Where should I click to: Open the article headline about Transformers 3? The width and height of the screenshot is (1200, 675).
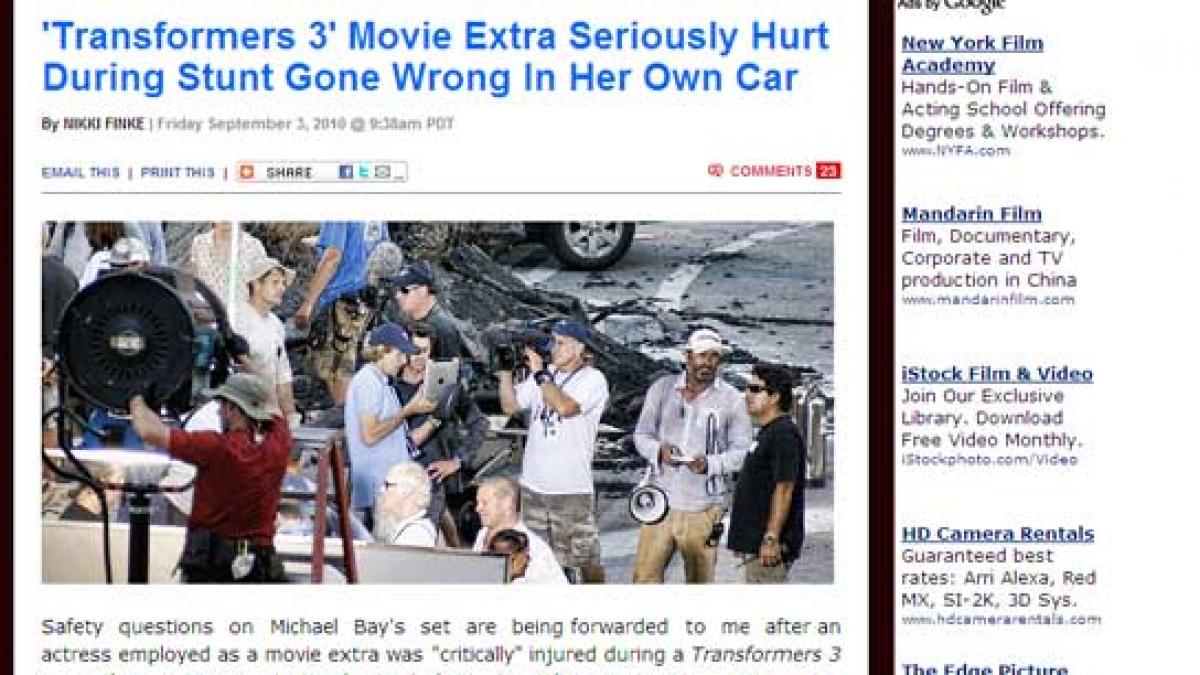click(436, 56)
